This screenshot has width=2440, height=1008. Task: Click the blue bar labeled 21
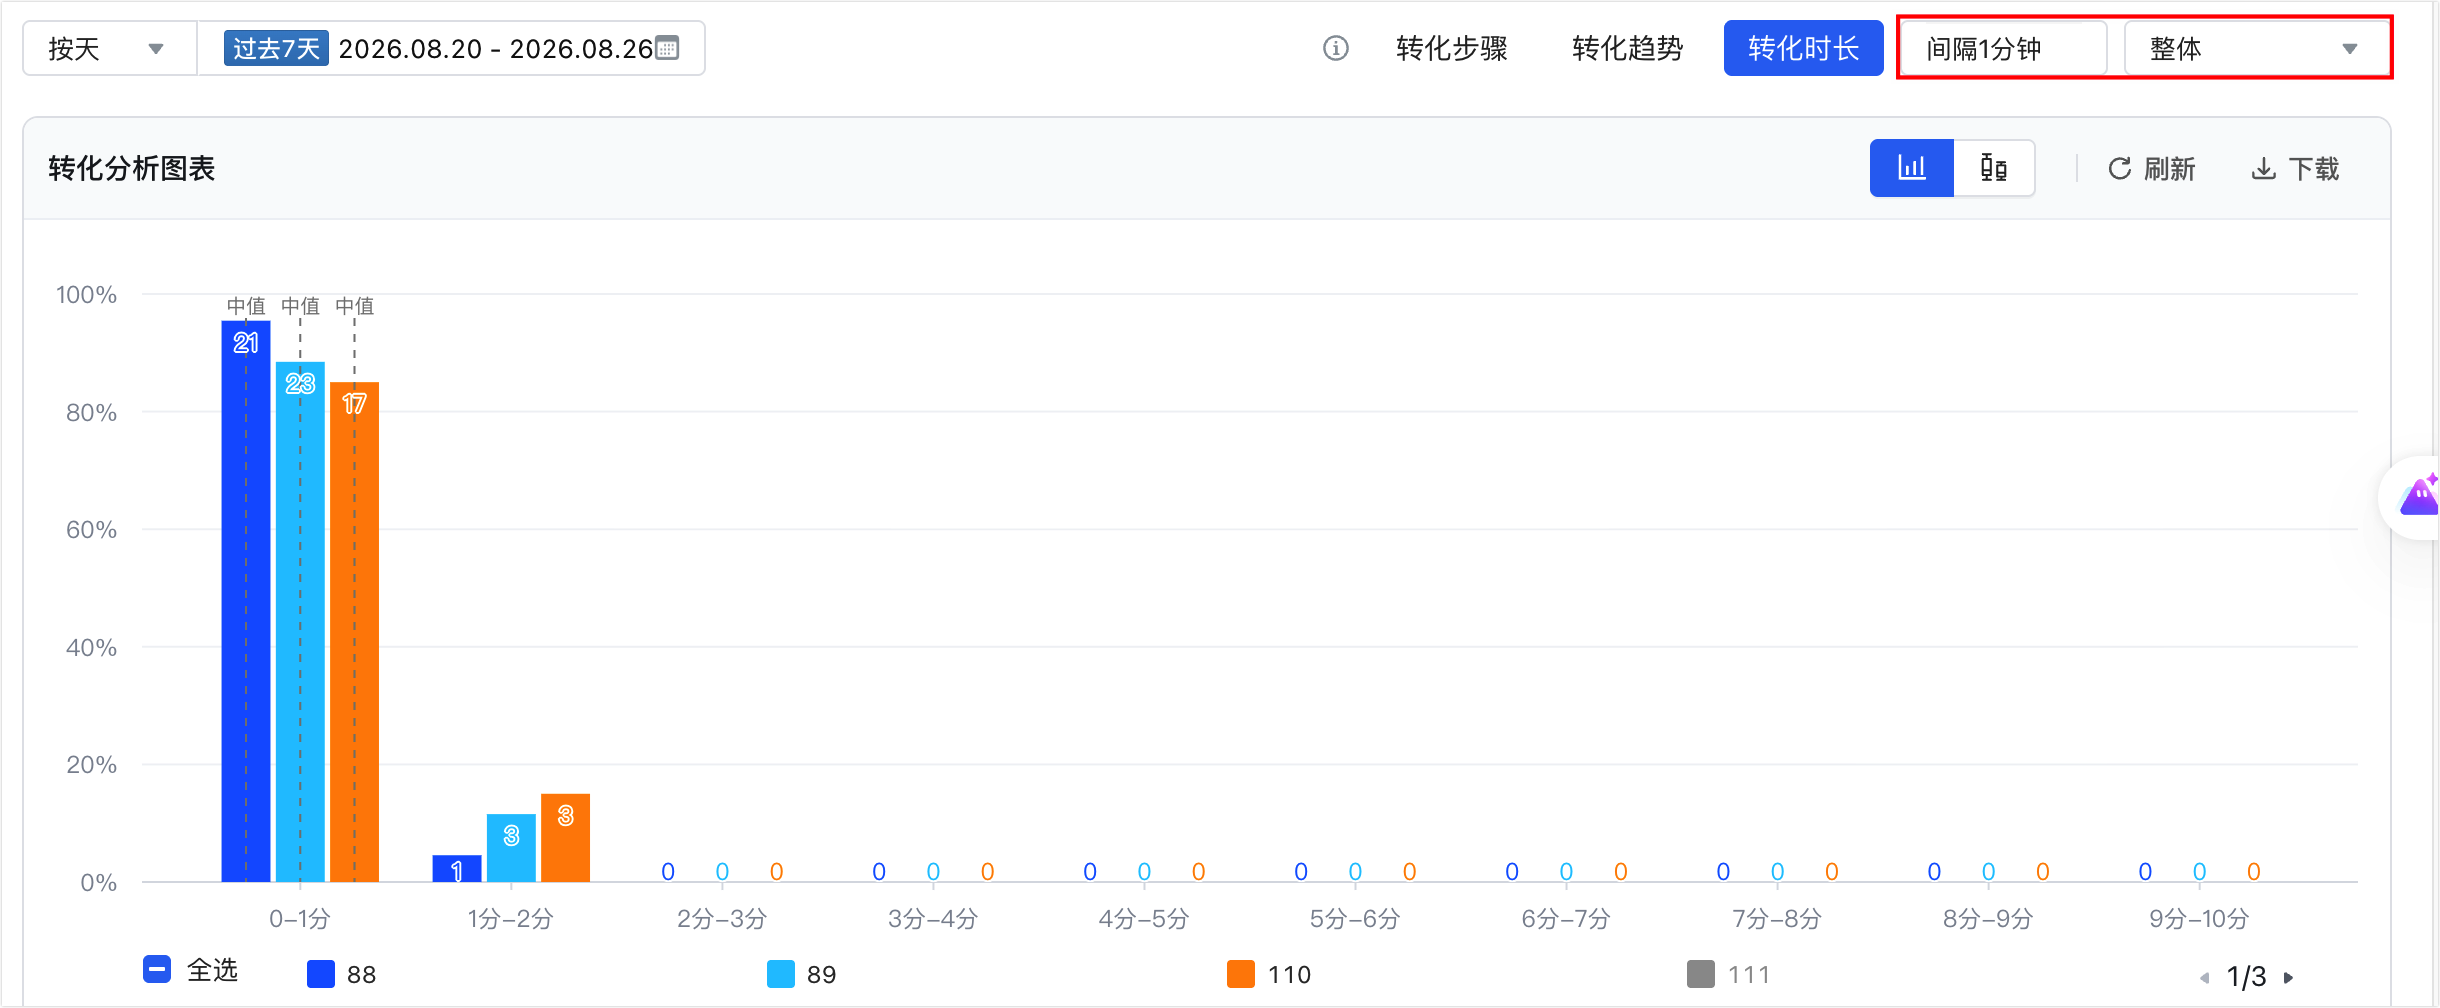(x=246, y=601)
